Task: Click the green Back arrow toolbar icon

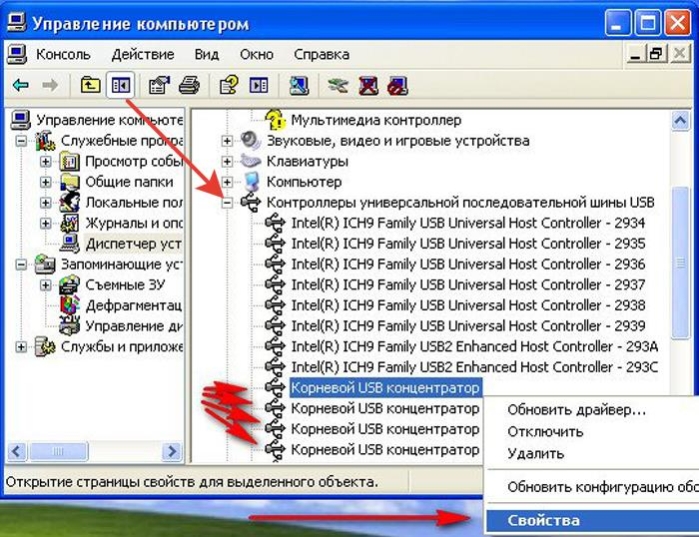Action: tap(21, 85)
